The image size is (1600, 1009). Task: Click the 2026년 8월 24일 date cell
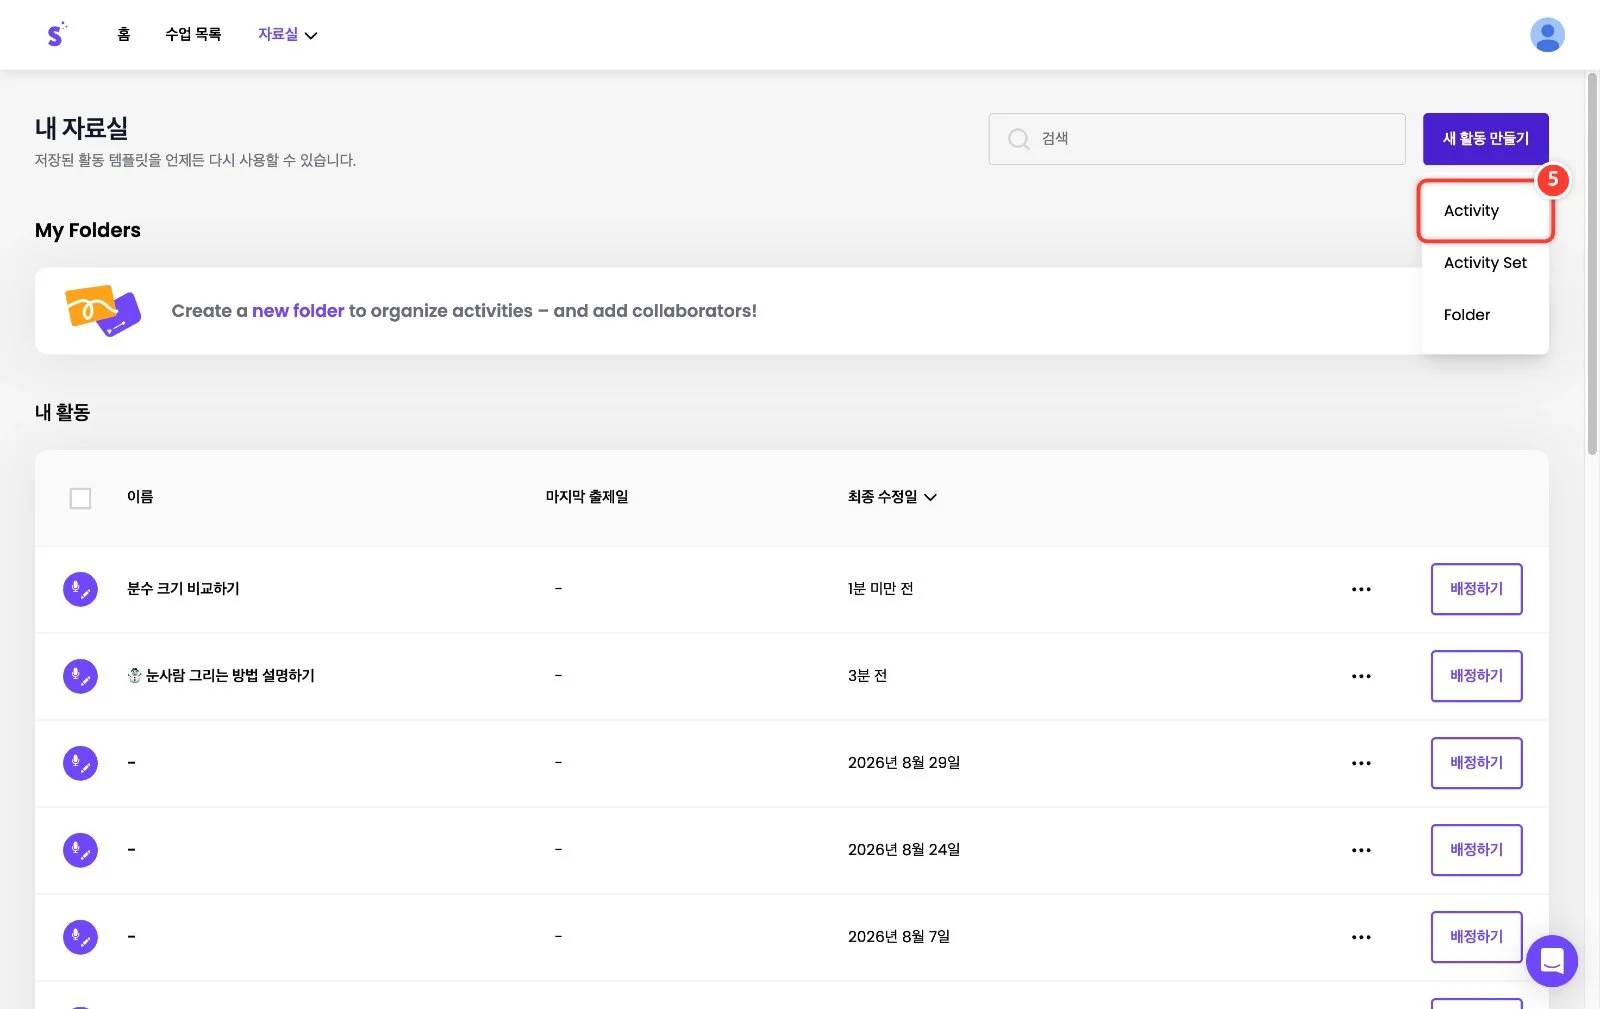pos(904,850)
